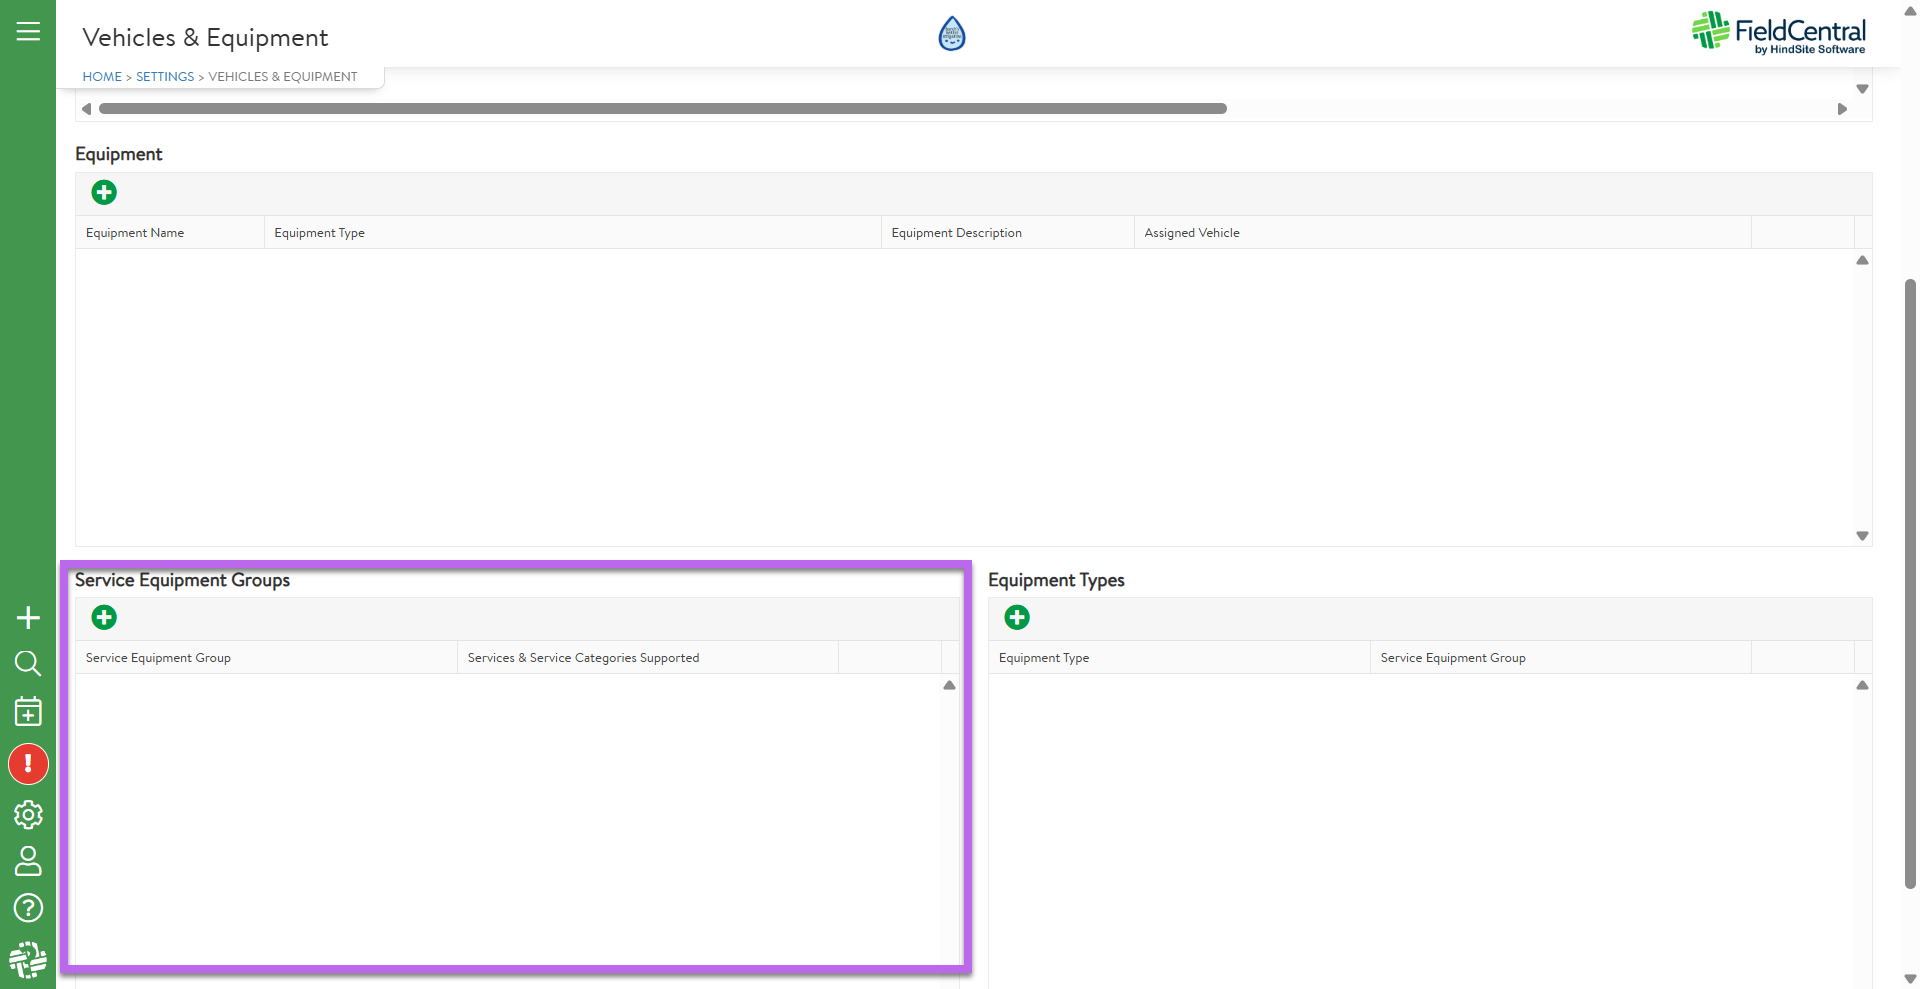Add new equipment with green plus
This screenshot has width=1920, height=989.
(104, 193)
